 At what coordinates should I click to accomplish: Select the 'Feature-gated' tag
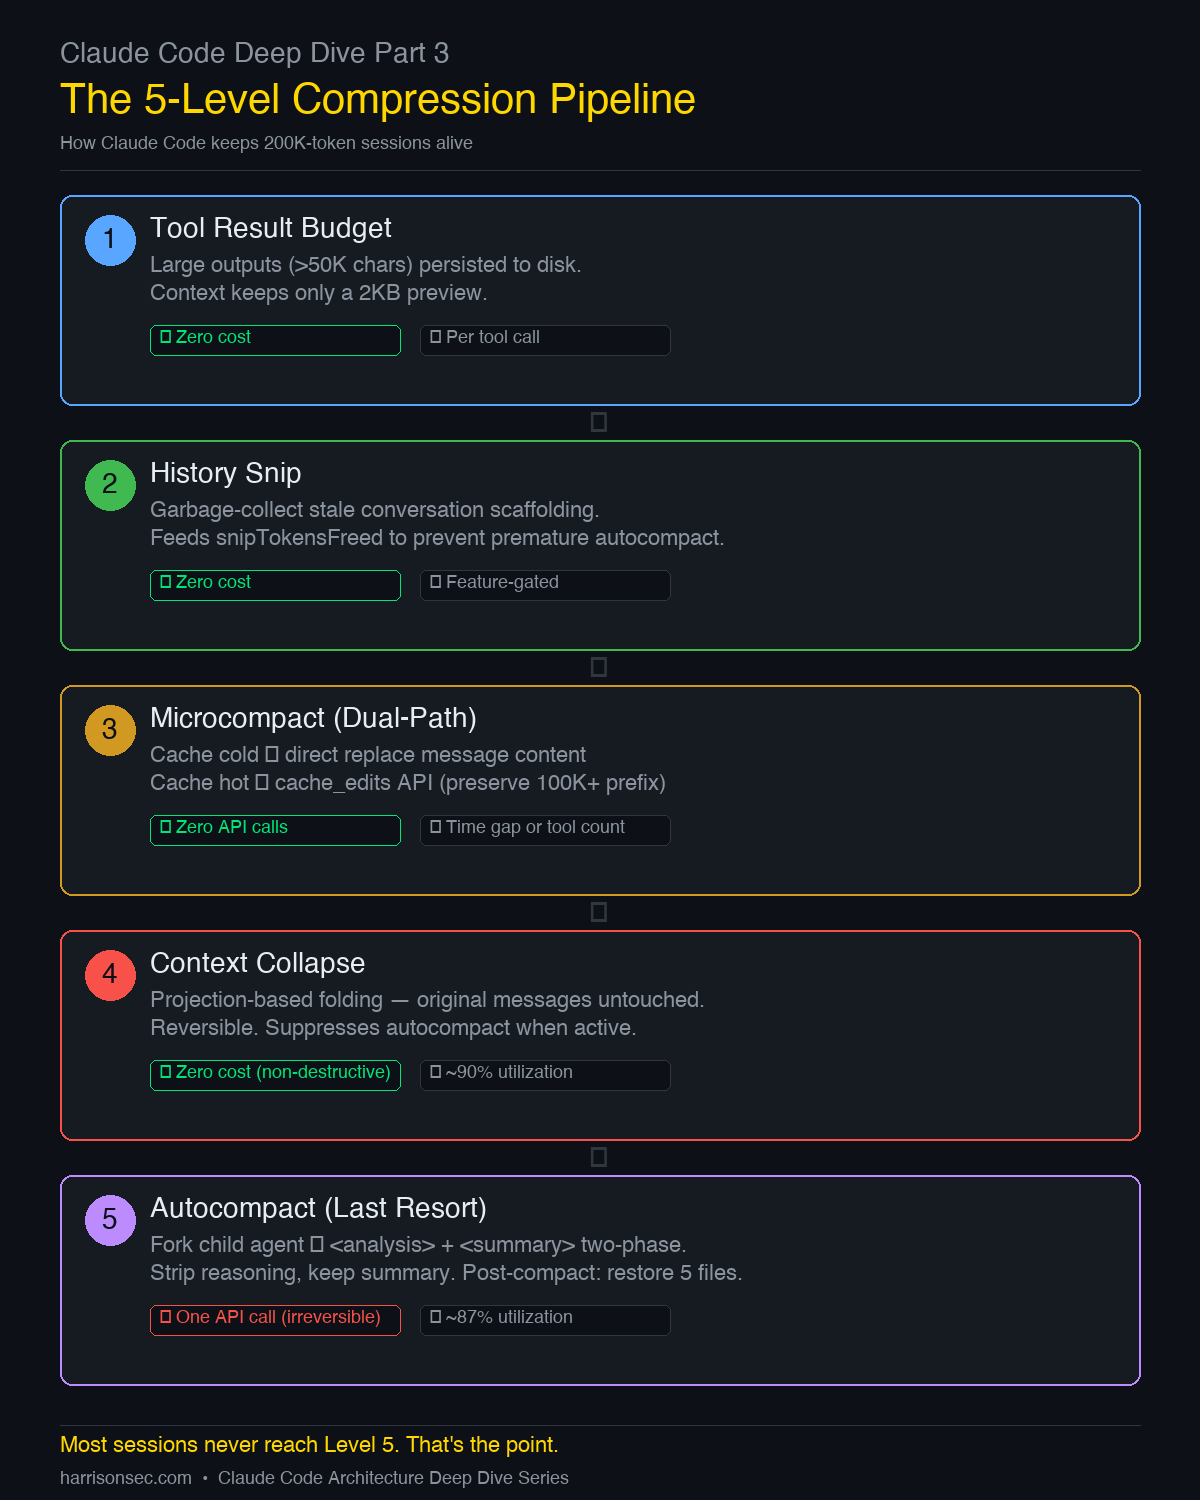click(545, 584)
